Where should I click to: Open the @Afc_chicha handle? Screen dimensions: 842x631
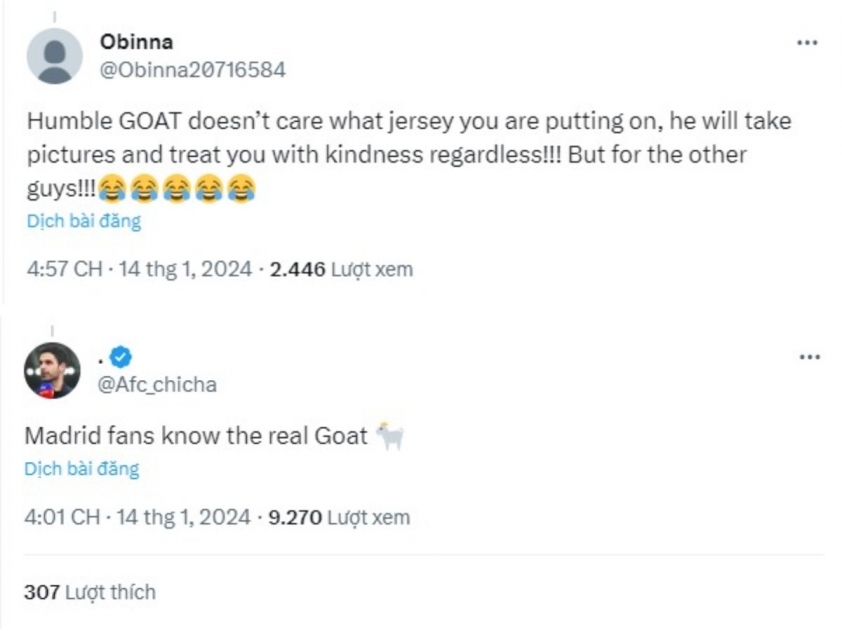pyautogui.click(x=157, y=385)
